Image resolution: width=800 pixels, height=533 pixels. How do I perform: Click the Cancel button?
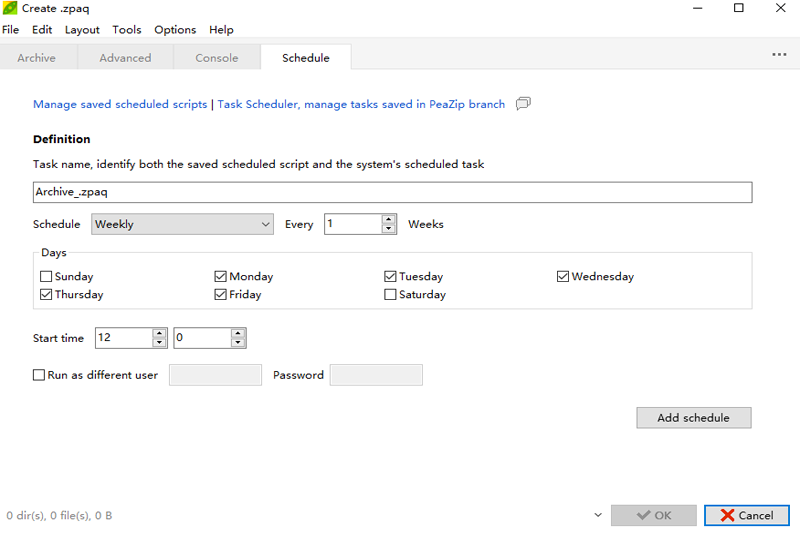746,516
